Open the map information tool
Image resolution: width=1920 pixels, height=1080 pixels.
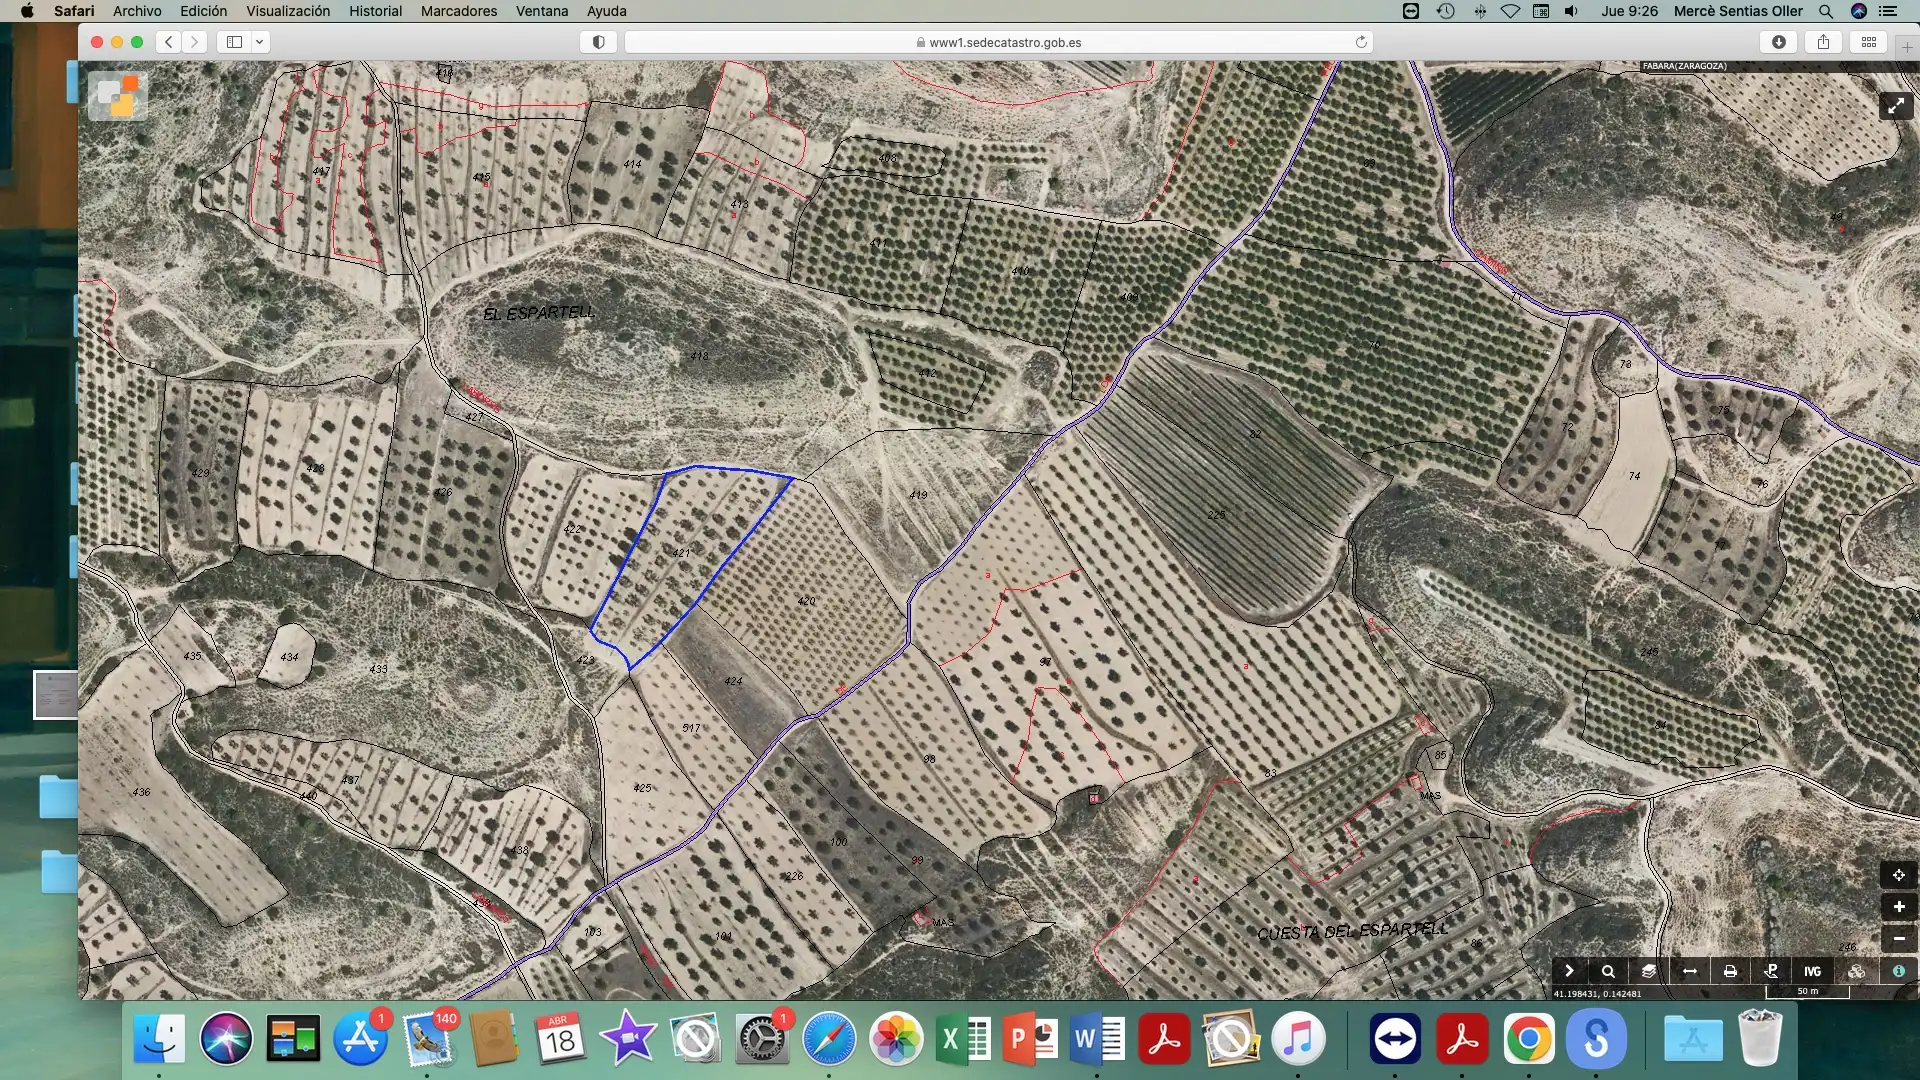coord(1899,971)
